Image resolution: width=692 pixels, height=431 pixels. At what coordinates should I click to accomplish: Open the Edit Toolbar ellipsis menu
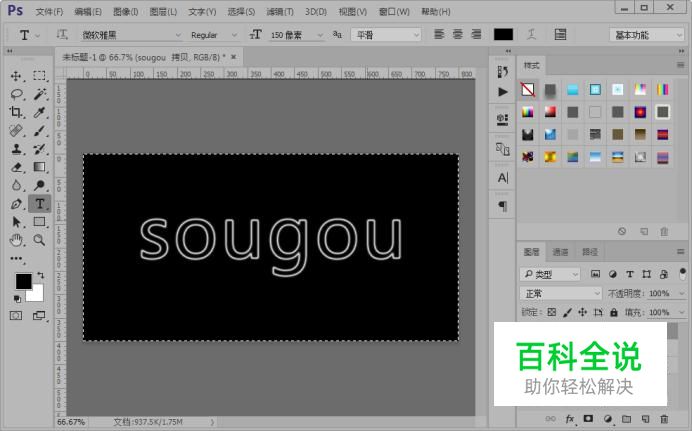click(x=16, y=259)
